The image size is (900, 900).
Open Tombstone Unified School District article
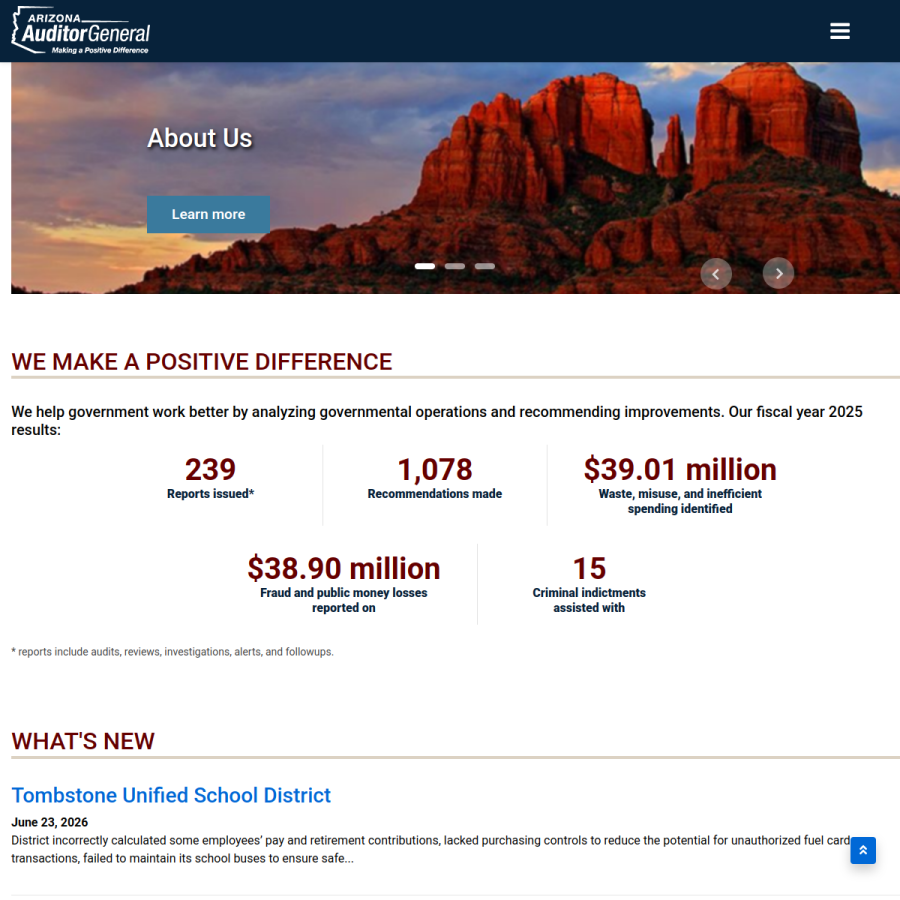tap(171, 795)
